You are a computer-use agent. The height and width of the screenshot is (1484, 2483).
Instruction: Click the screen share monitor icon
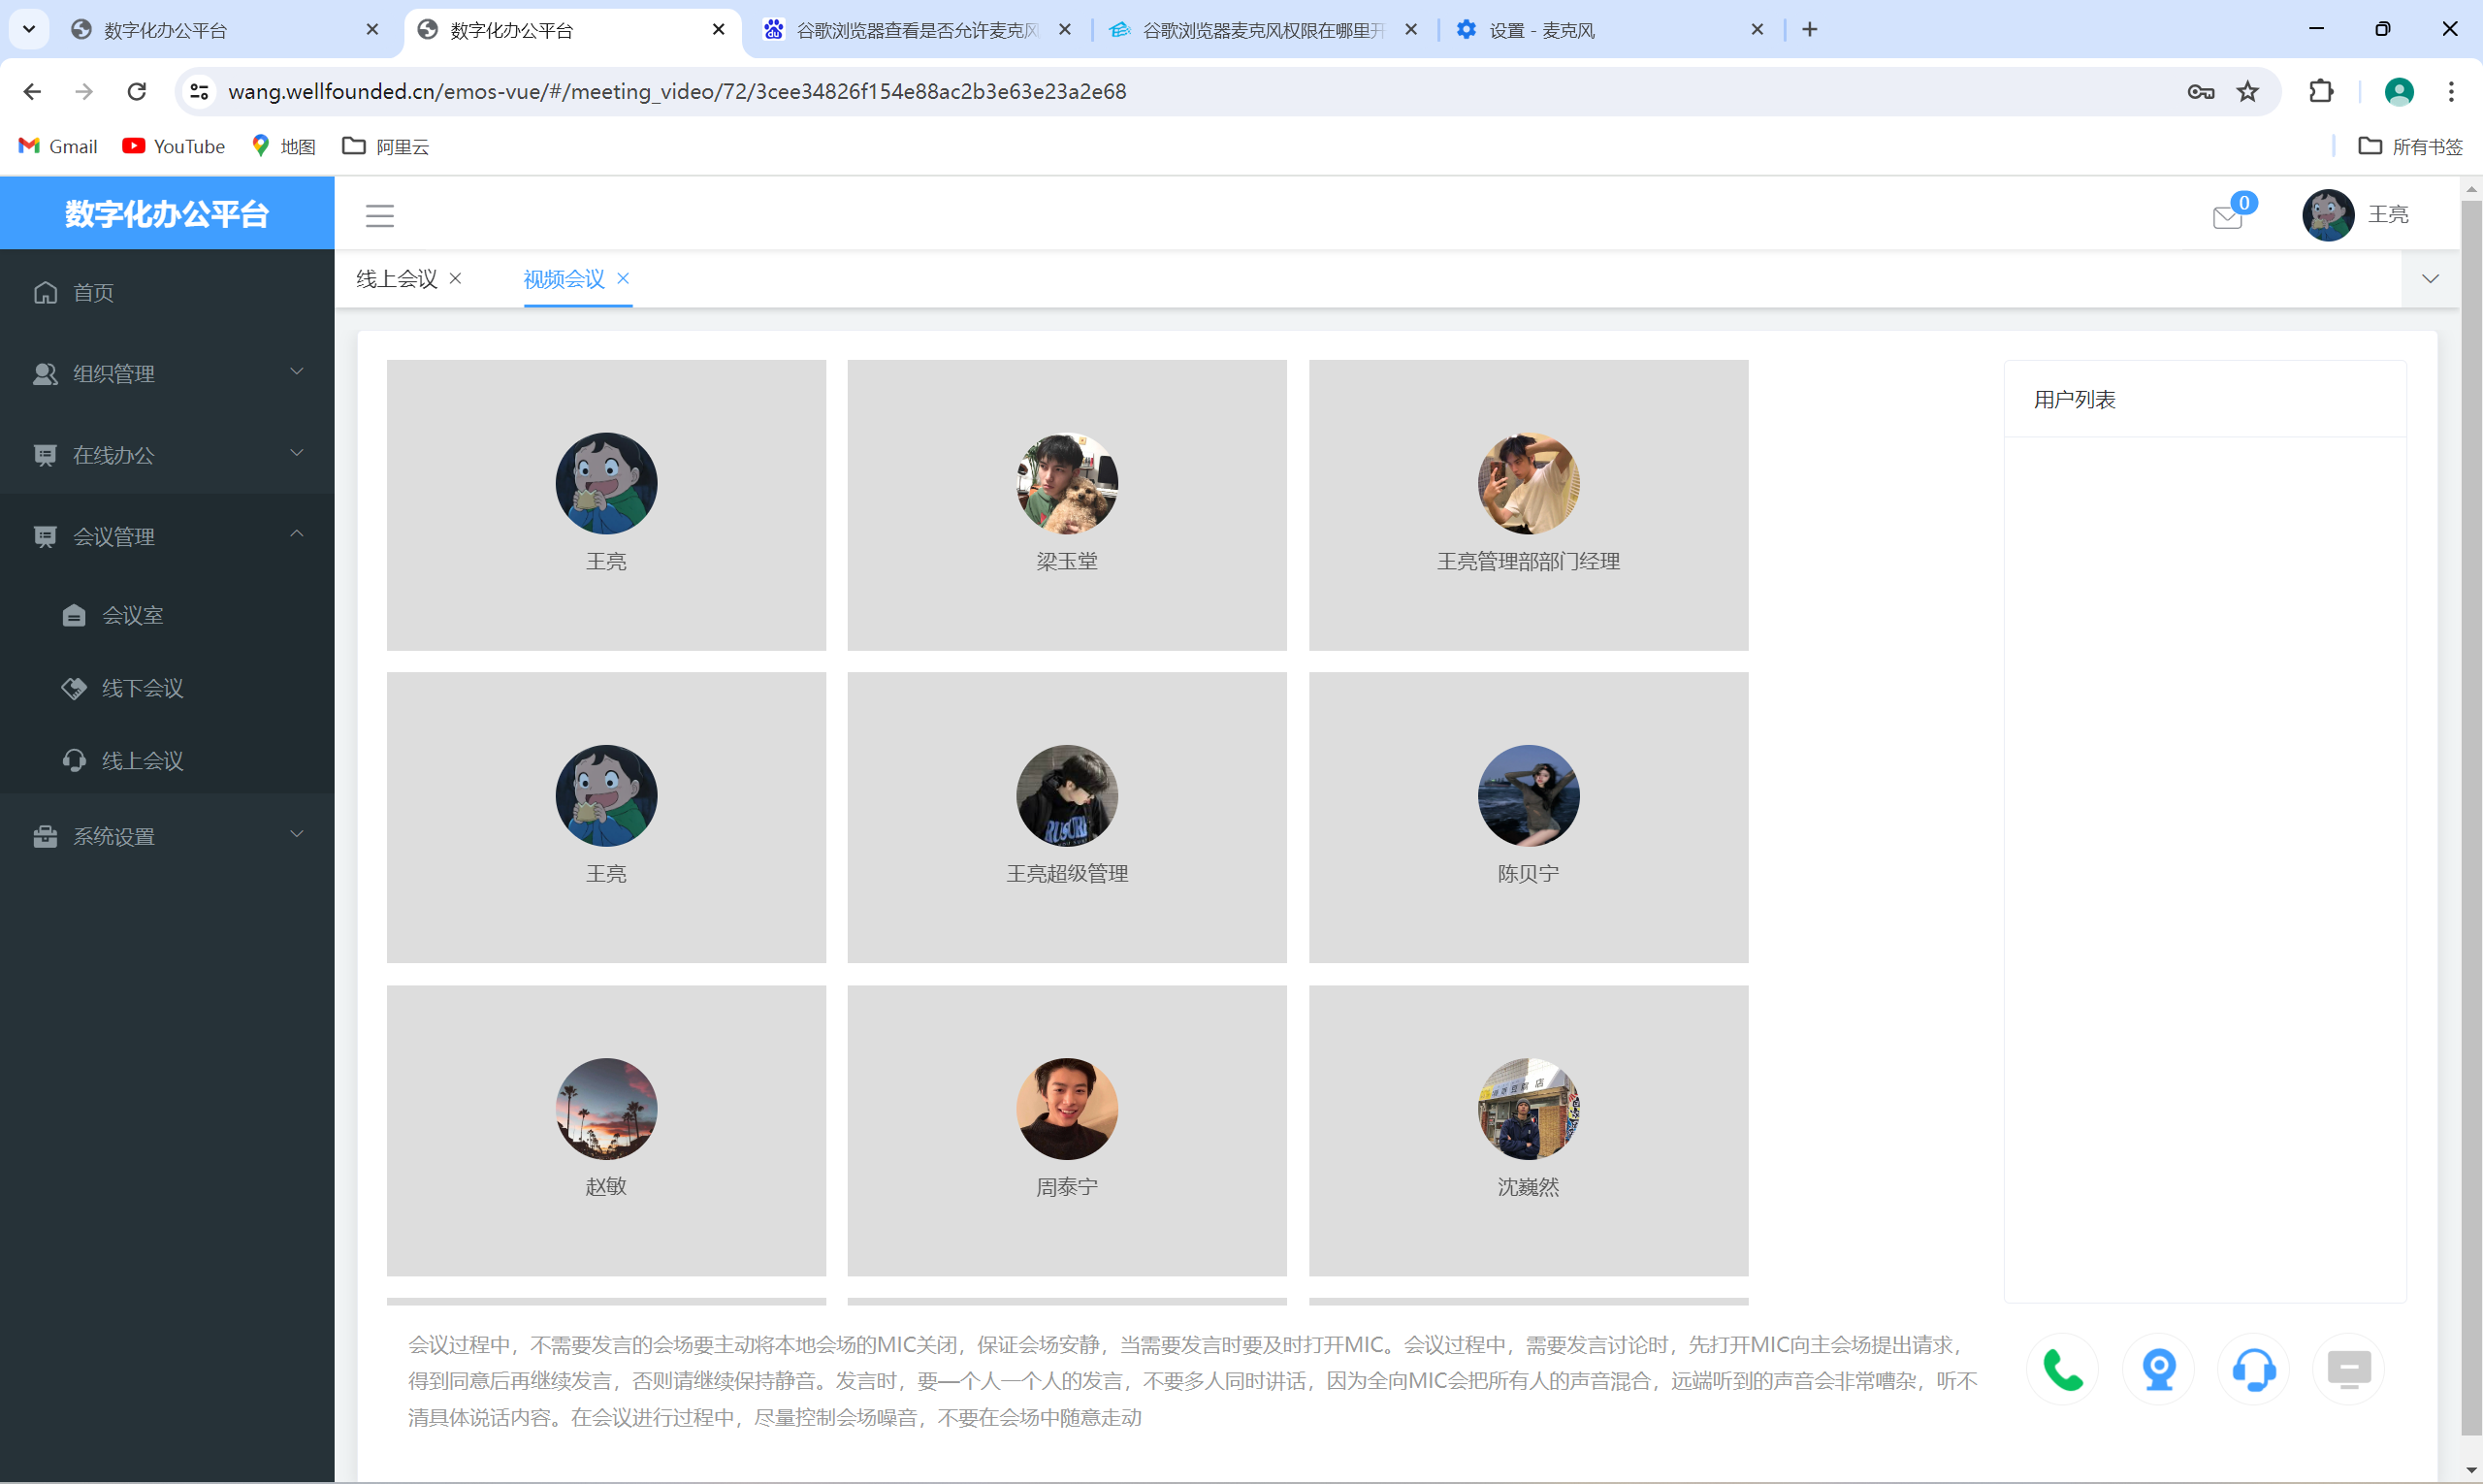point(2350,1369)
